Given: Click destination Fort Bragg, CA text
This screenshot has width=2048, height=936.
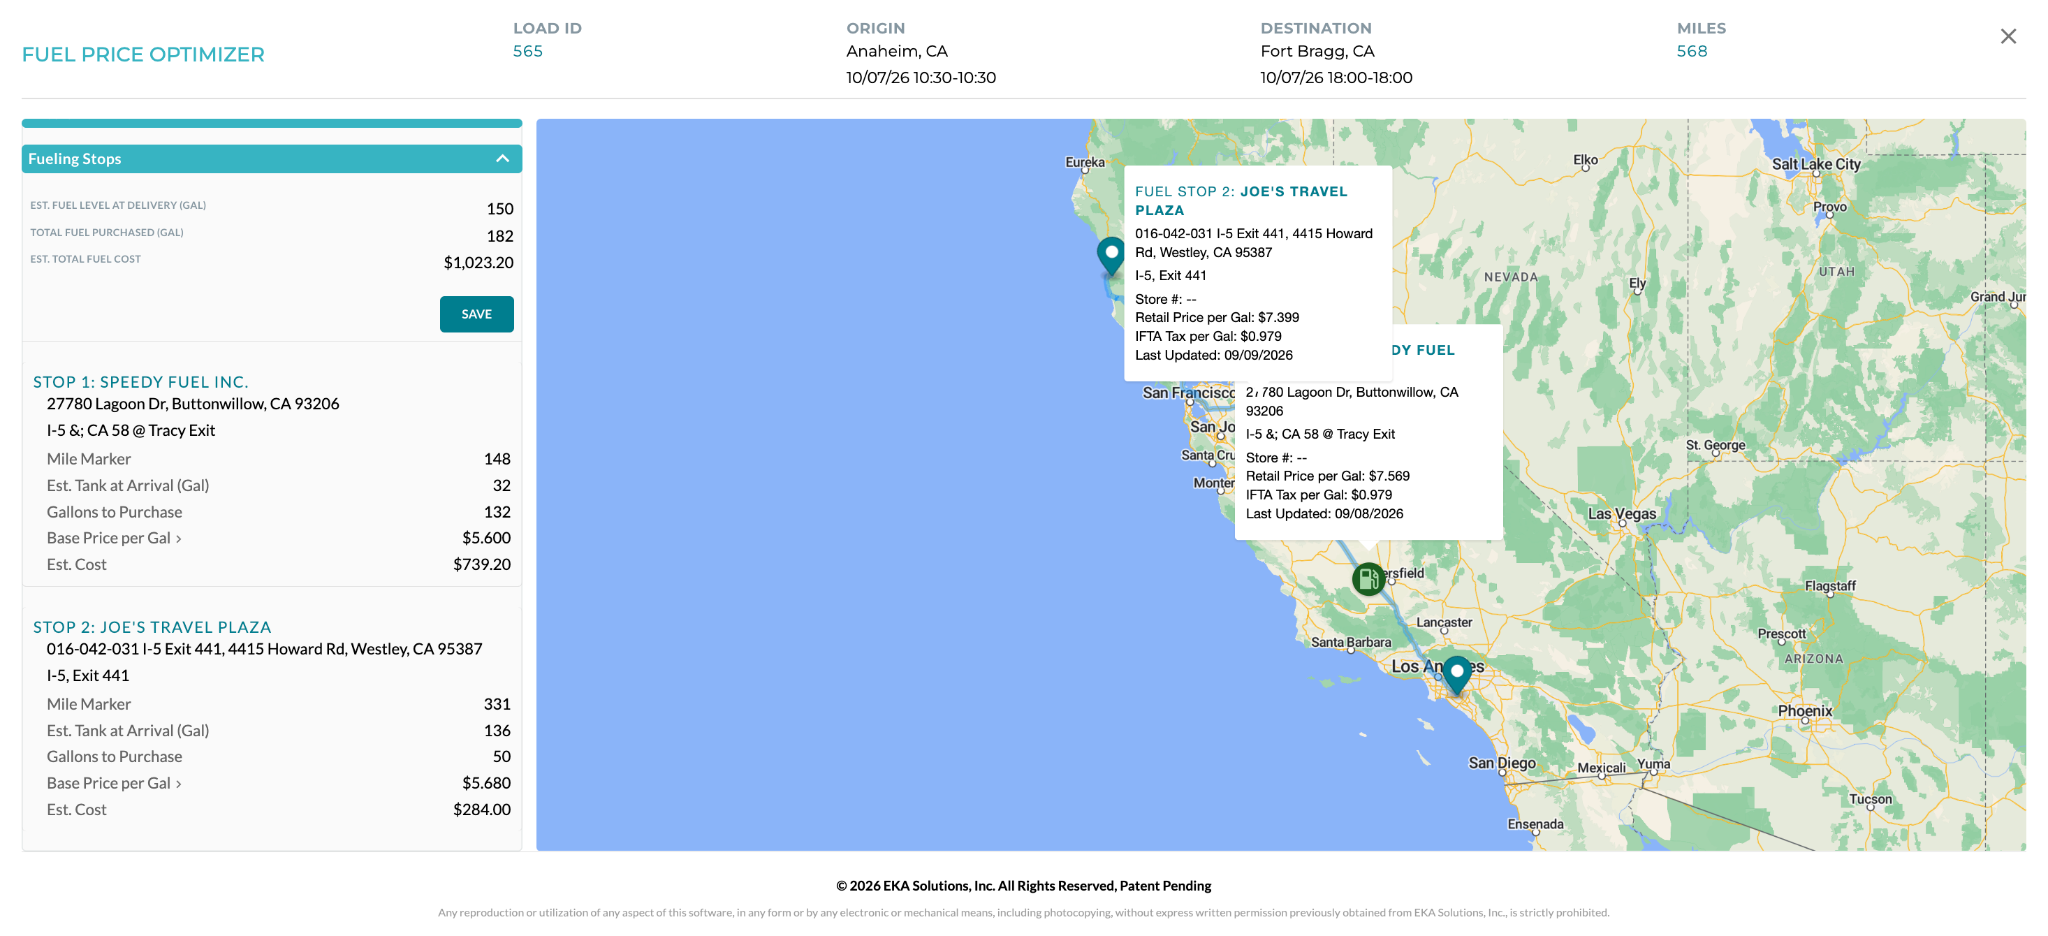Looking at the screenshot, I should [1317, 51].
